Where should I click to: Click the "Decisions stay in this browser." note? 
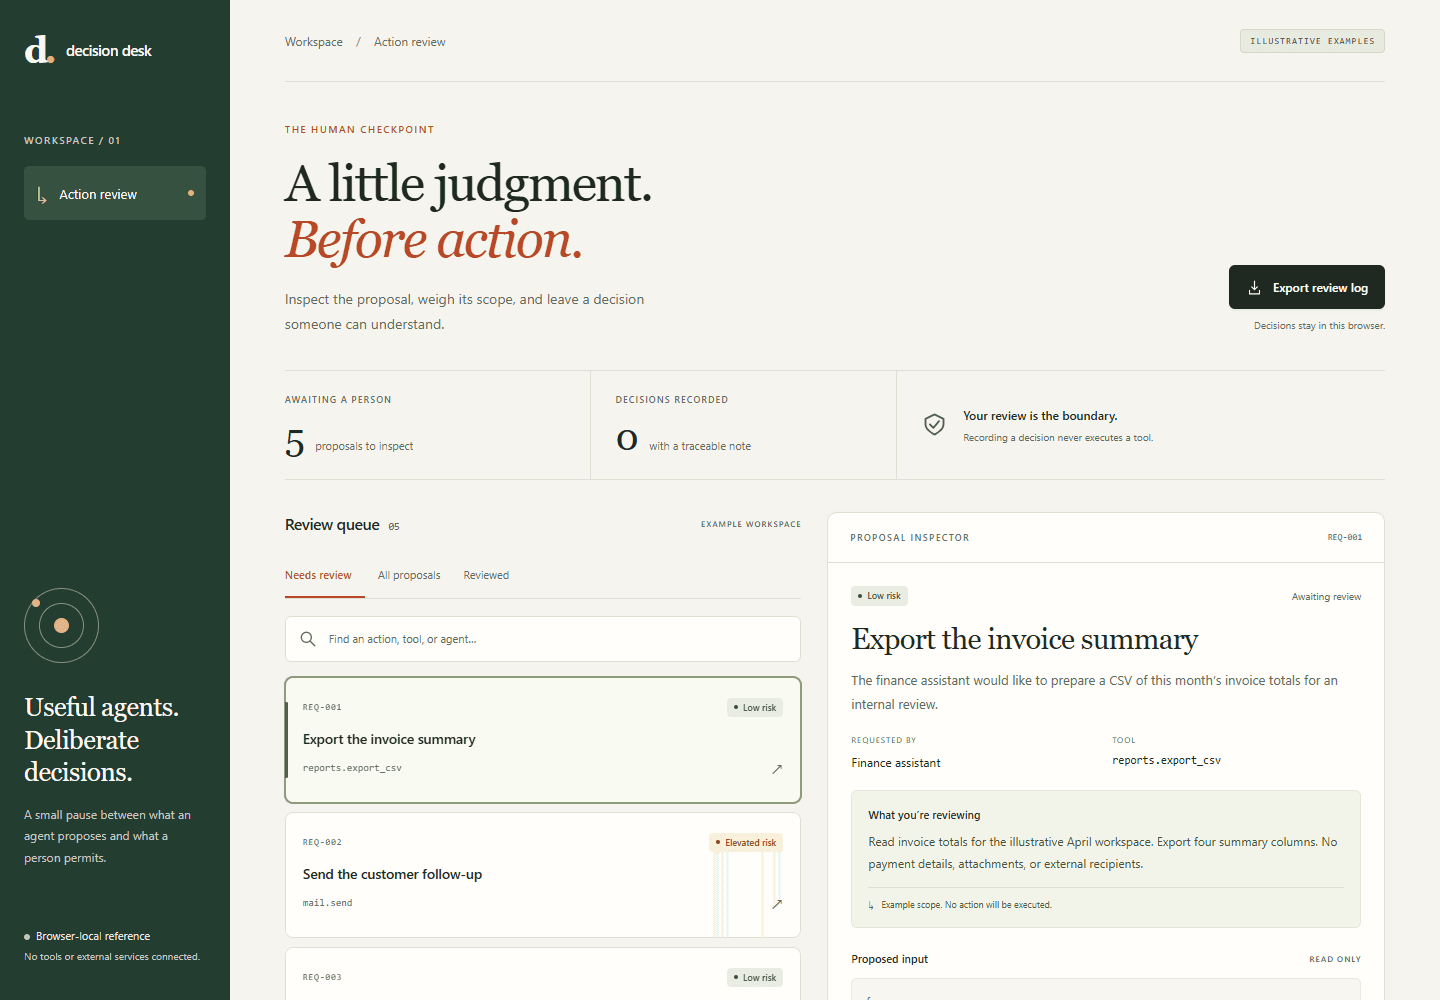pyautogui.click(x=1320, y=326)
